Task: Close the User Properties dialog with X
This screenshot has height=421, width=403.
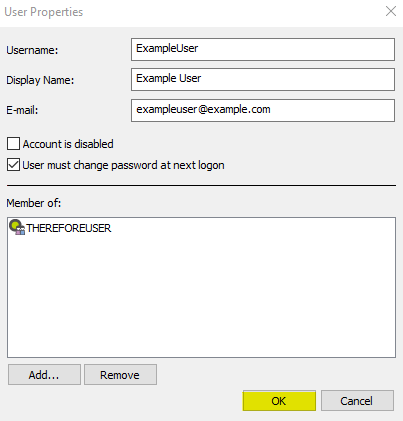Action: (391, 11)
